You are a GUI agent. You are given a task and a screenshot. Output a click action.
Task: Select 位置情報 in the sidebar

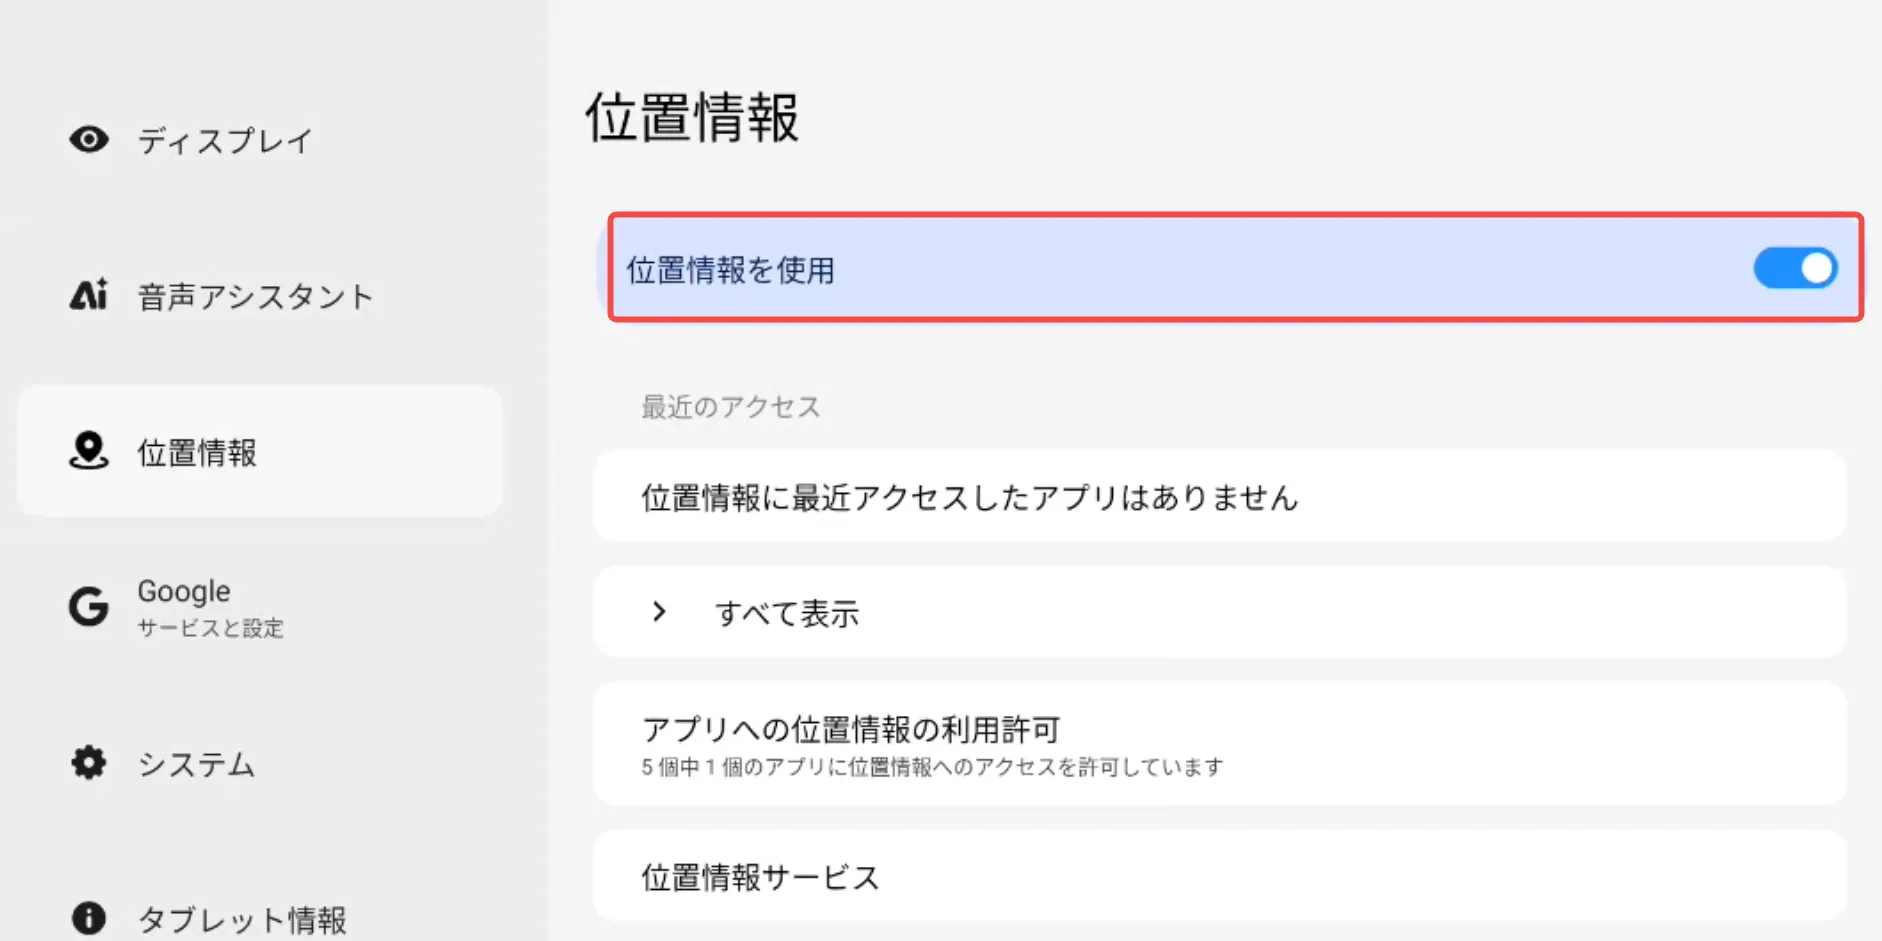point(198,453)
